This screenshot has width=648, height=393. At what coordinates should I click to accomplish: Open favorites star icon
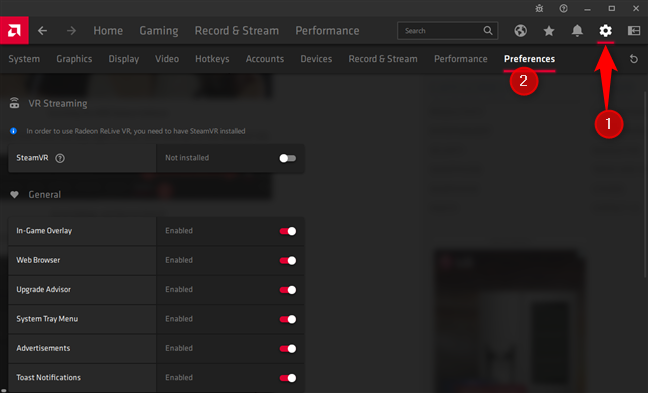[549, 31]
